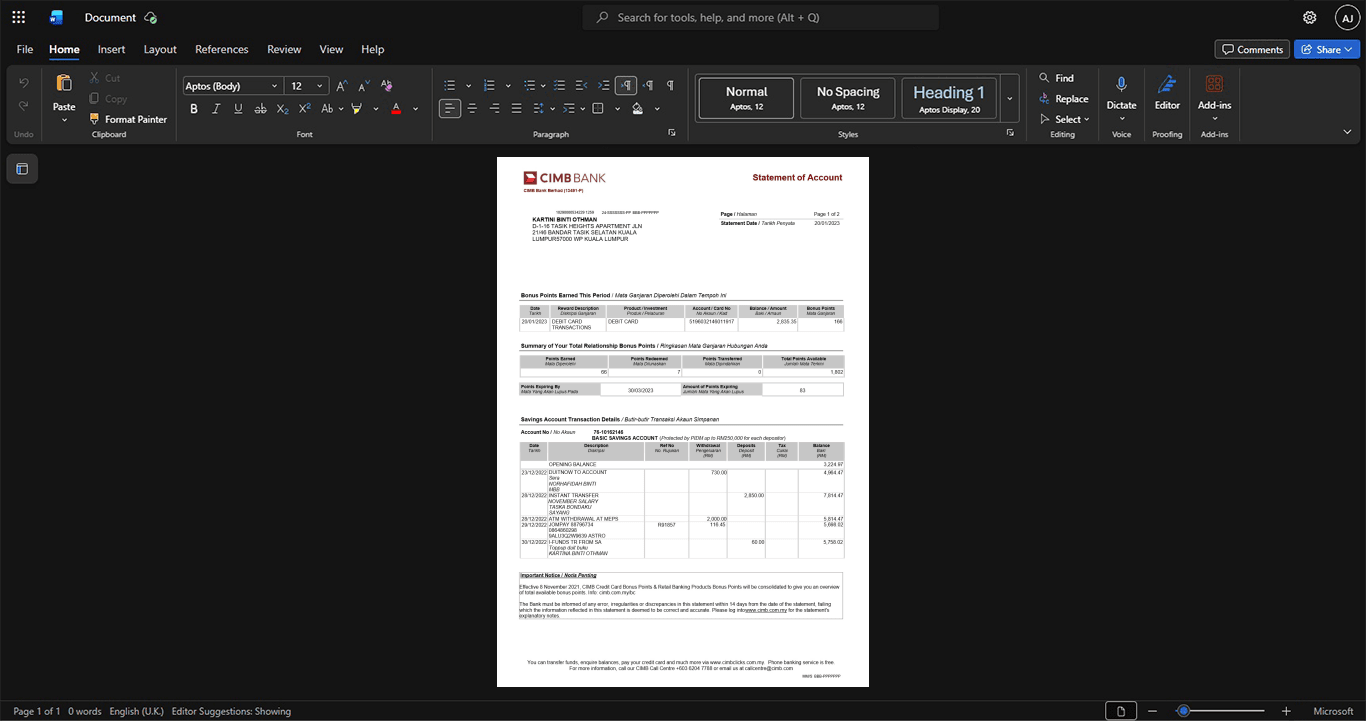The height and width of the screenshot is (721, 1366).
Task: Open the Help tab
Action: pos(373,49)
